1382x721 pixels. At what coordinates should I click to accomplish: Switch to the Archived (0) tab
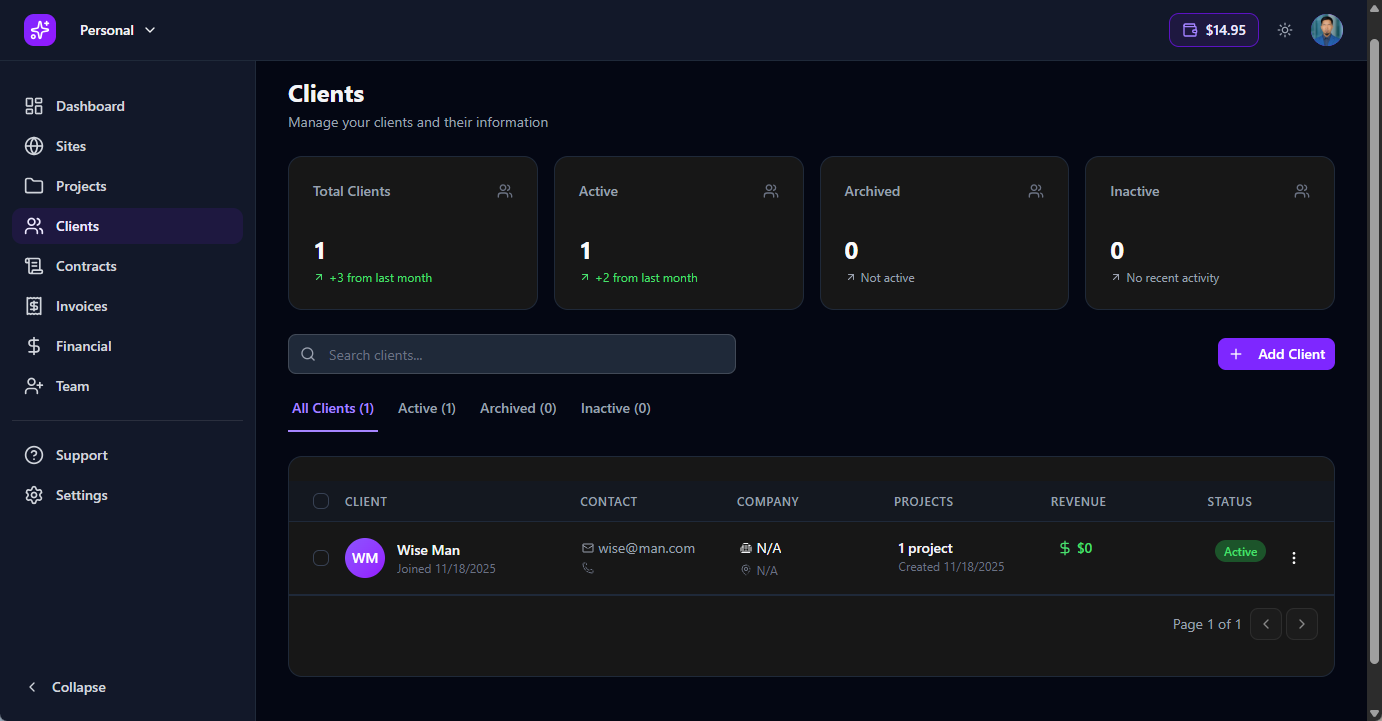pos(518,408)
